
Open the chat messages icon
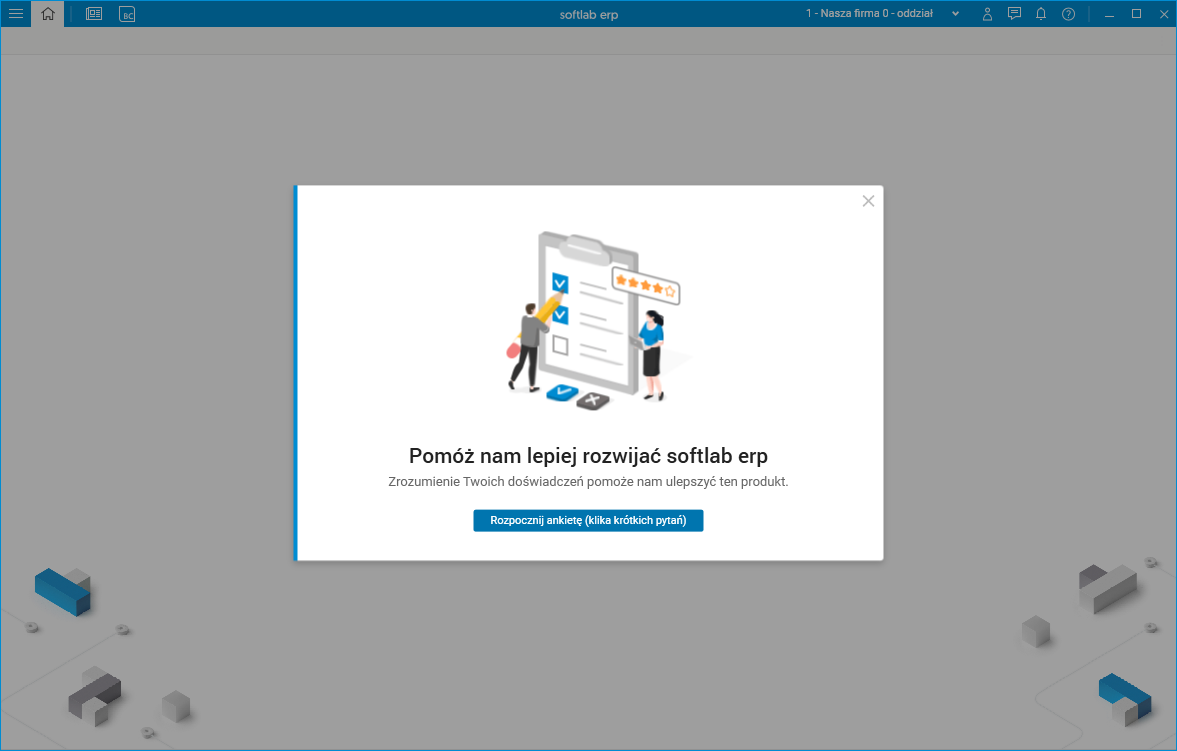(1014, 14)
